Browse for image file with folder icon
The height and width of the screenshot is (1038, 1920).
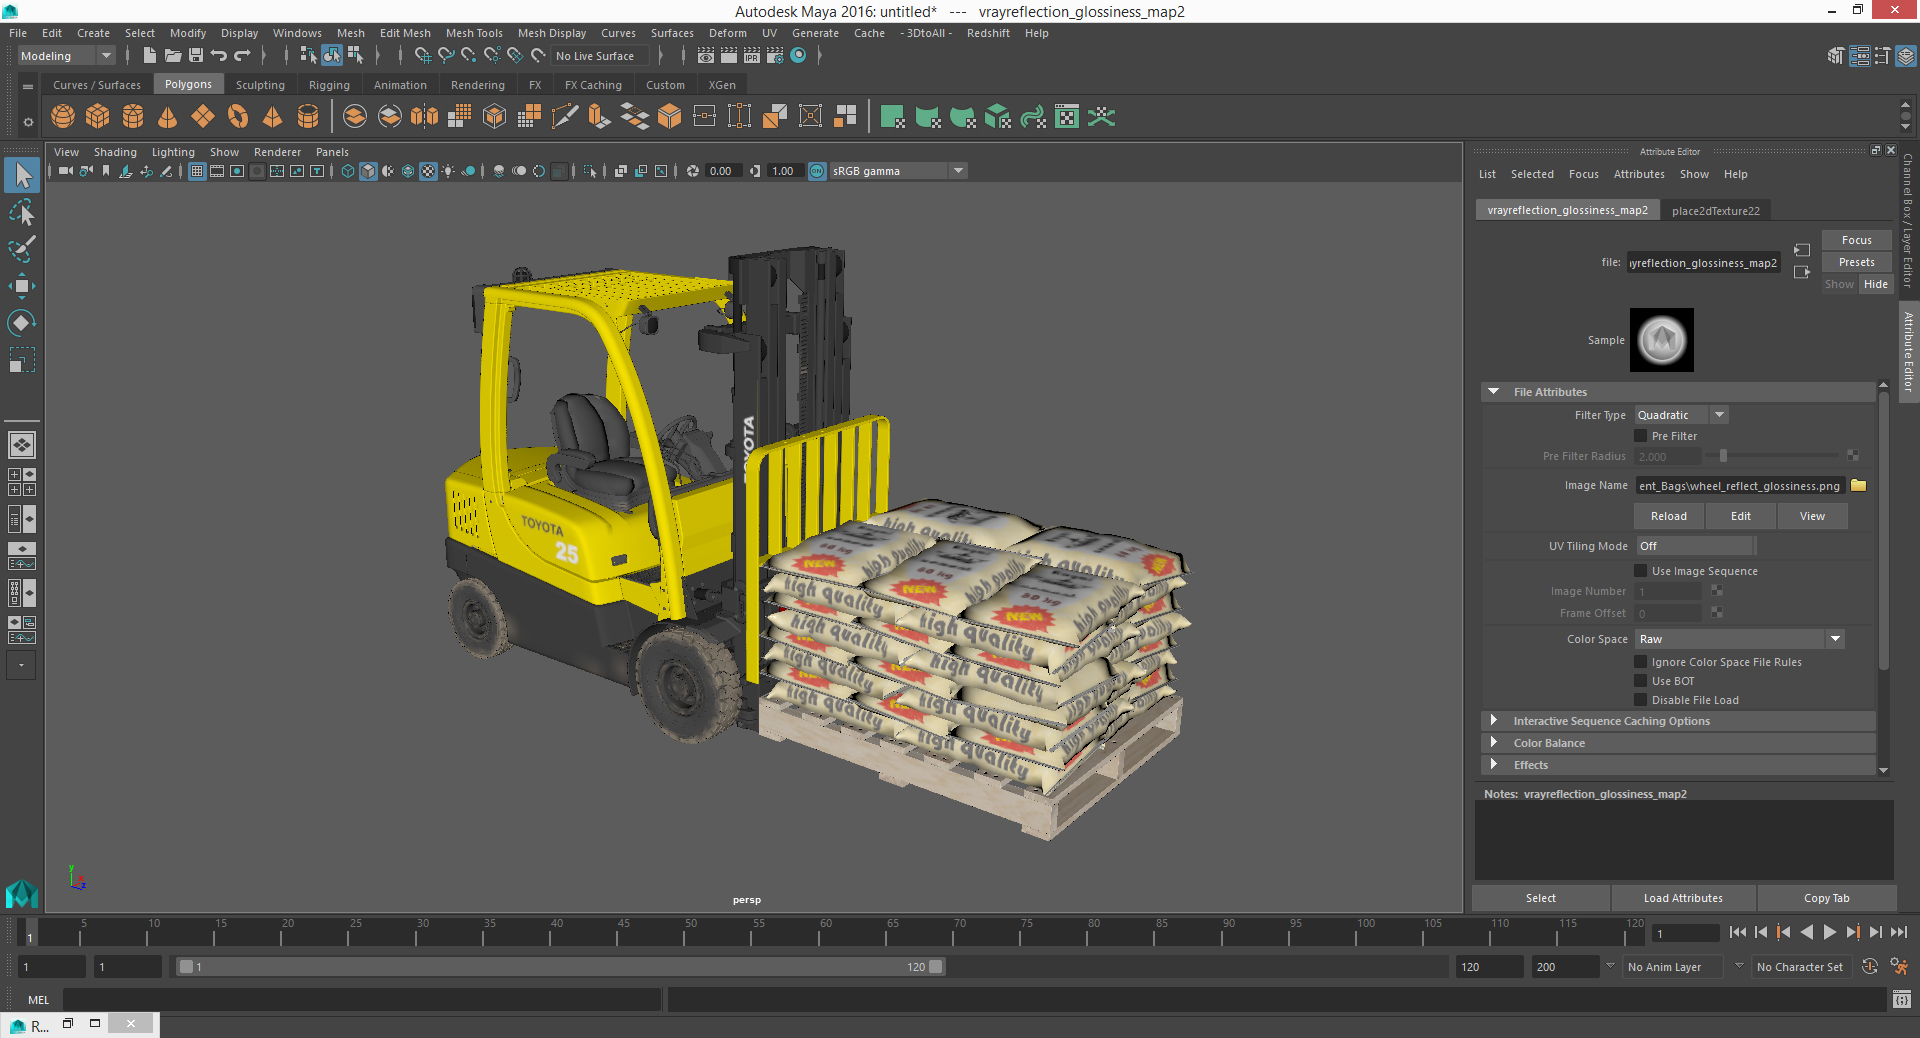(x=1859, y=486)
